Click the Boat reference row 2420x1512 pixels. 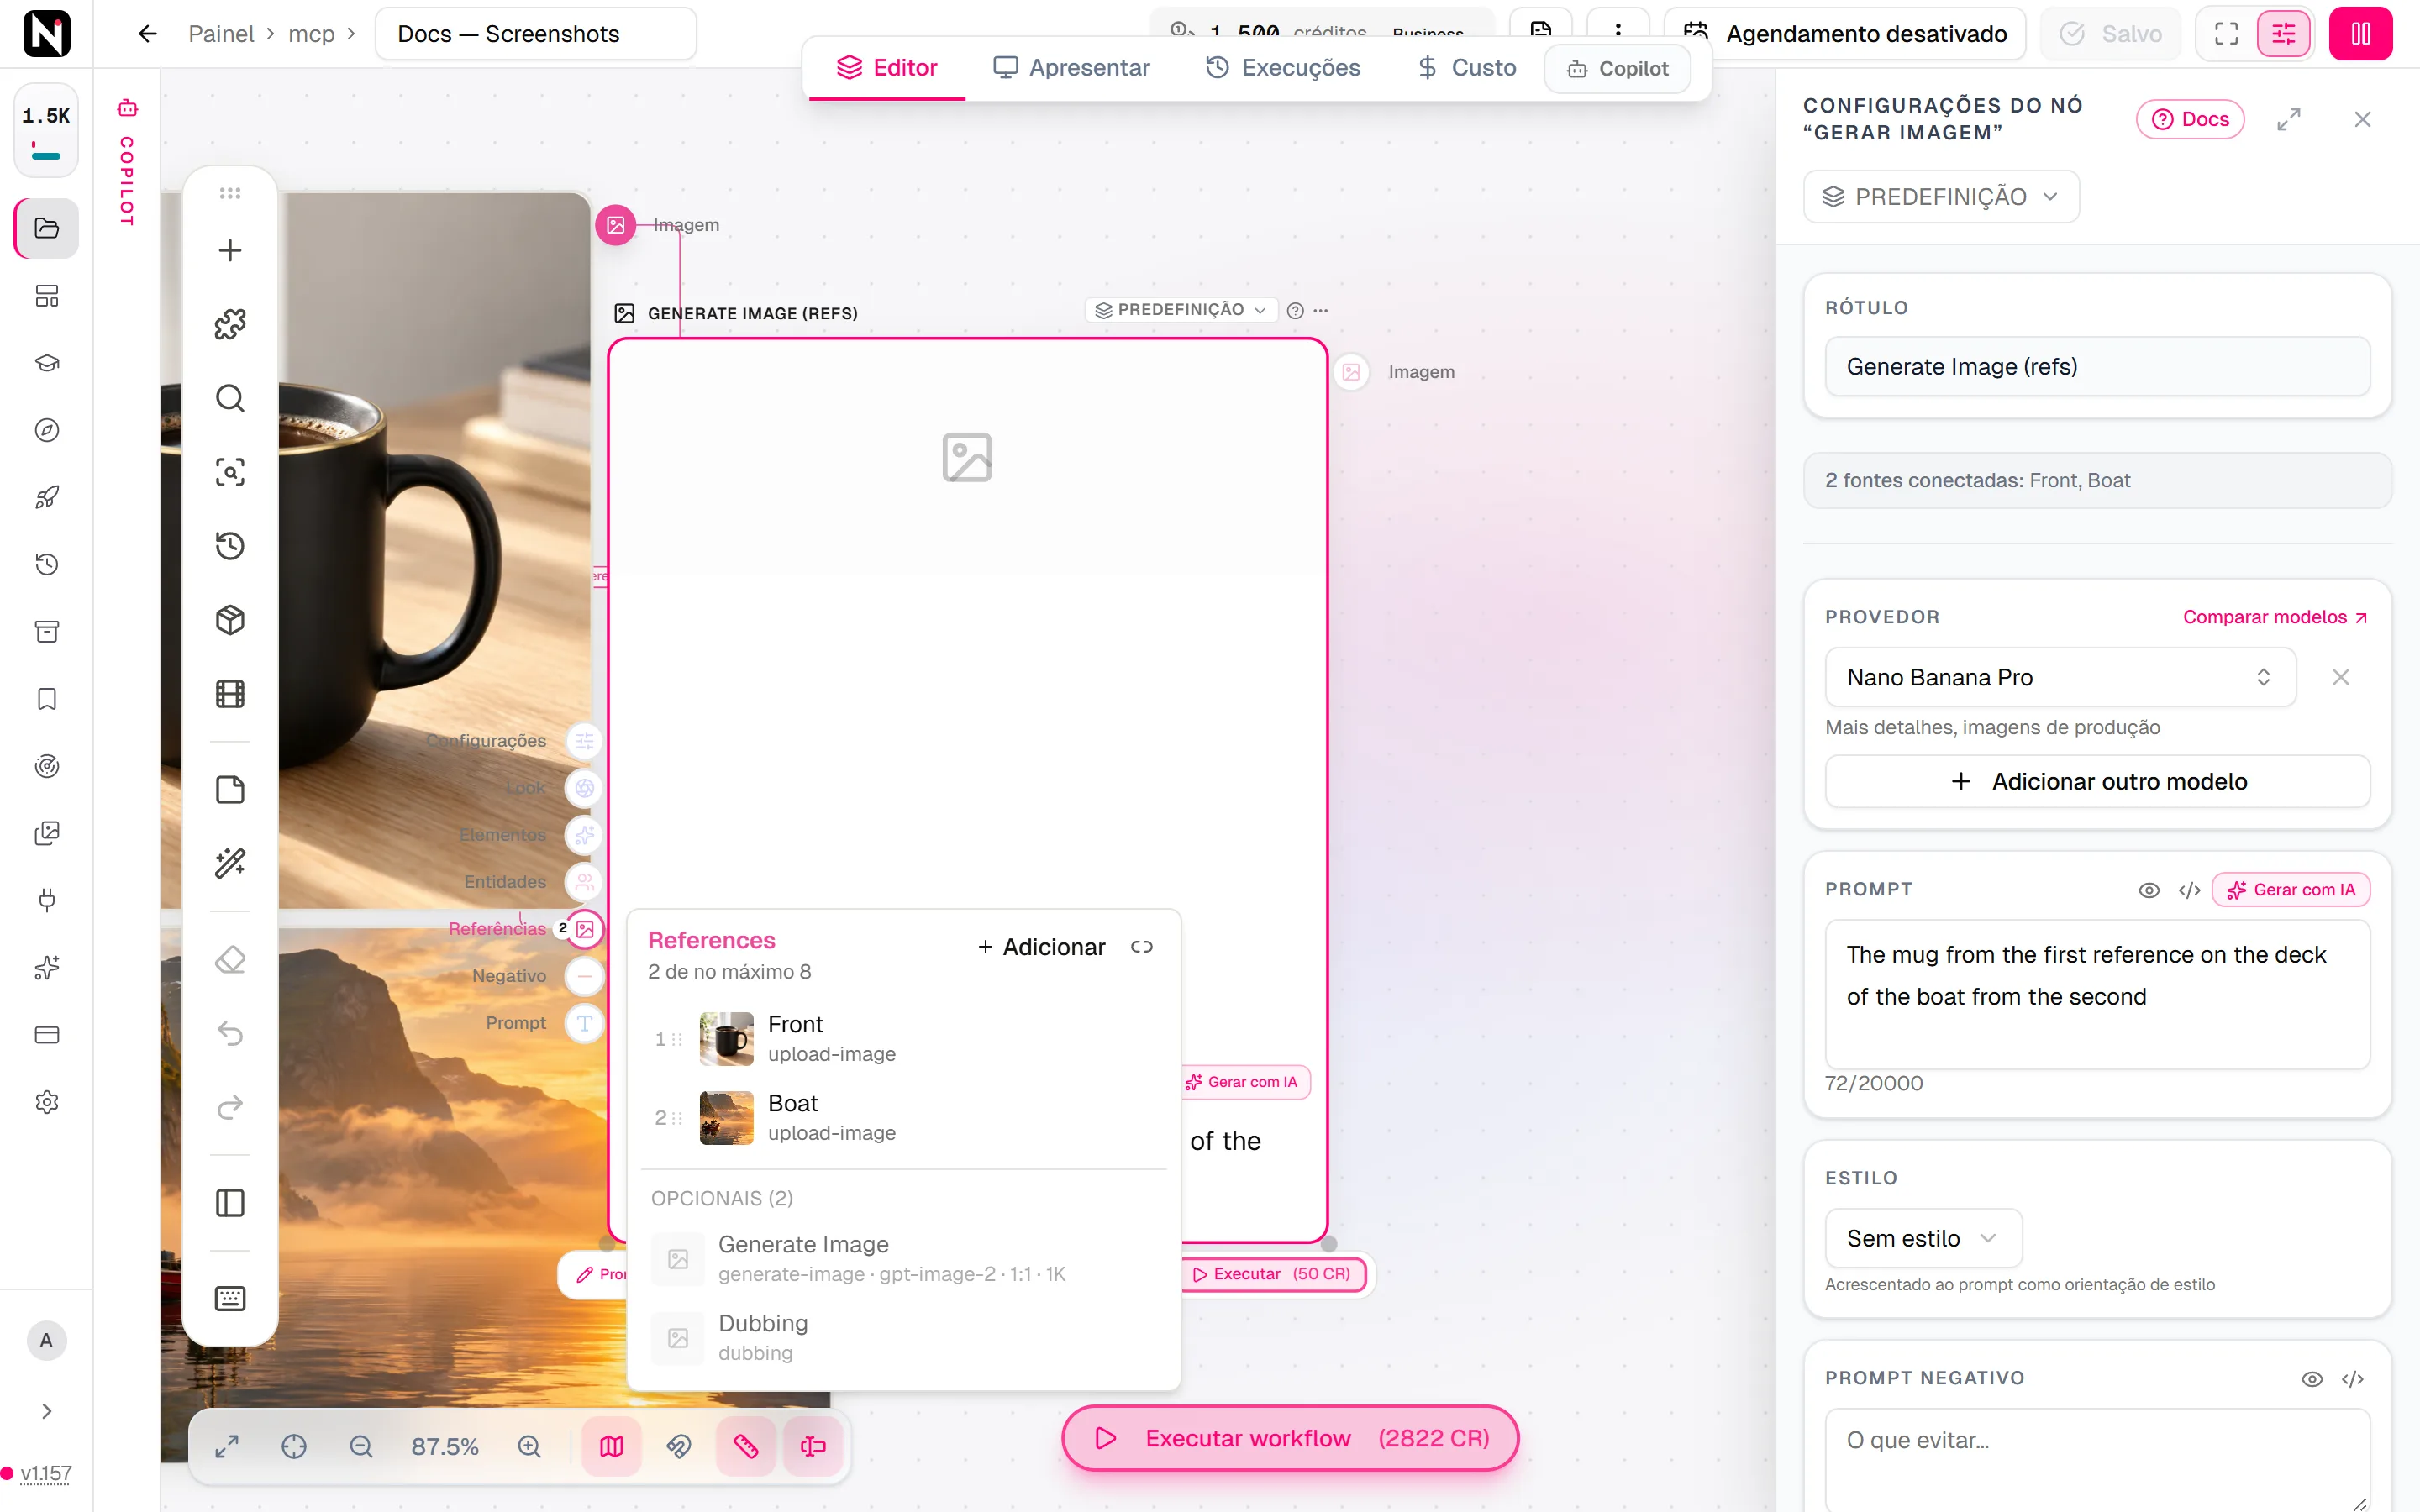[x=903, y=1118]
